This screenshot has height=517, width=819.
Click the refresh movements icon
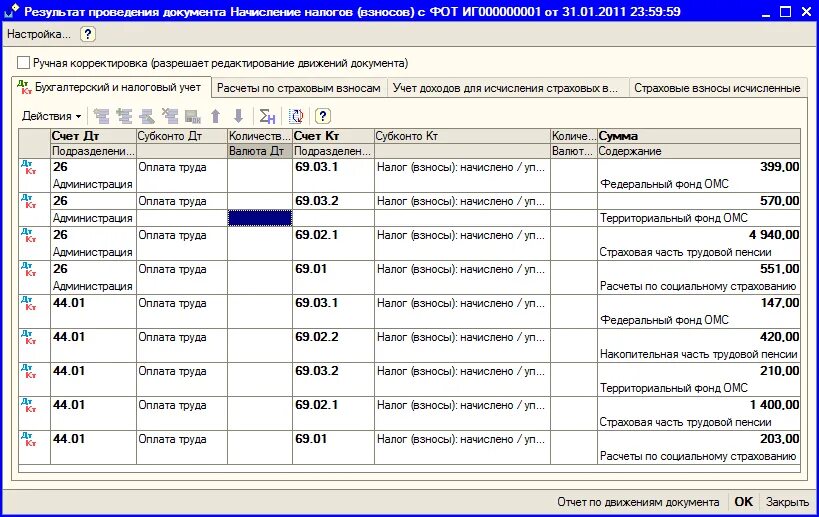[x=296, y=116]
